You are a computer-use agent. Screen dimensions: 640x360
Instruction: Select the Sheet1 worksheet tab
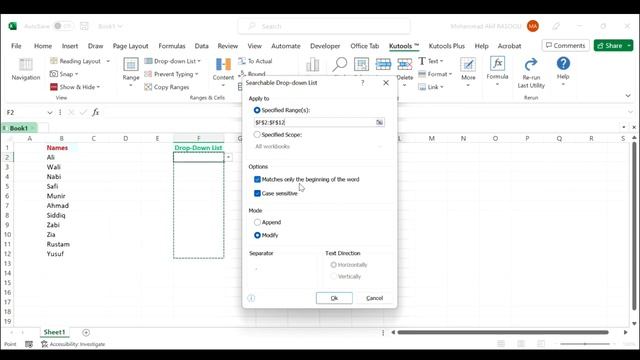(54, 332)
